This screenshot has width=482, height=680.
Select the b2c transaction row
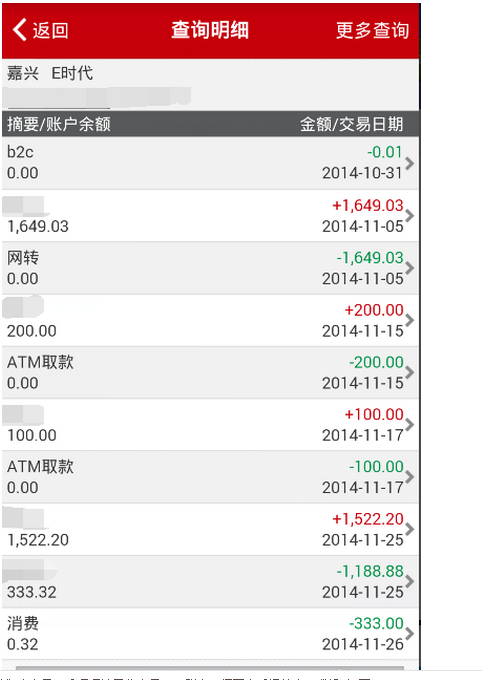point(210,163)
